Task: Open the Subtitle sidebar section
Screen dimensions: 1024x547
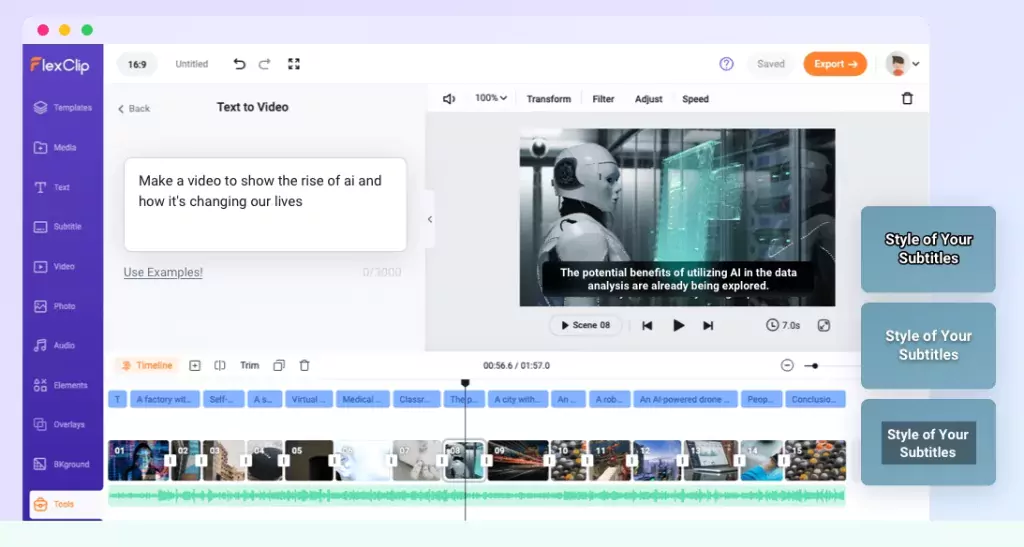Action: [57, 227]
